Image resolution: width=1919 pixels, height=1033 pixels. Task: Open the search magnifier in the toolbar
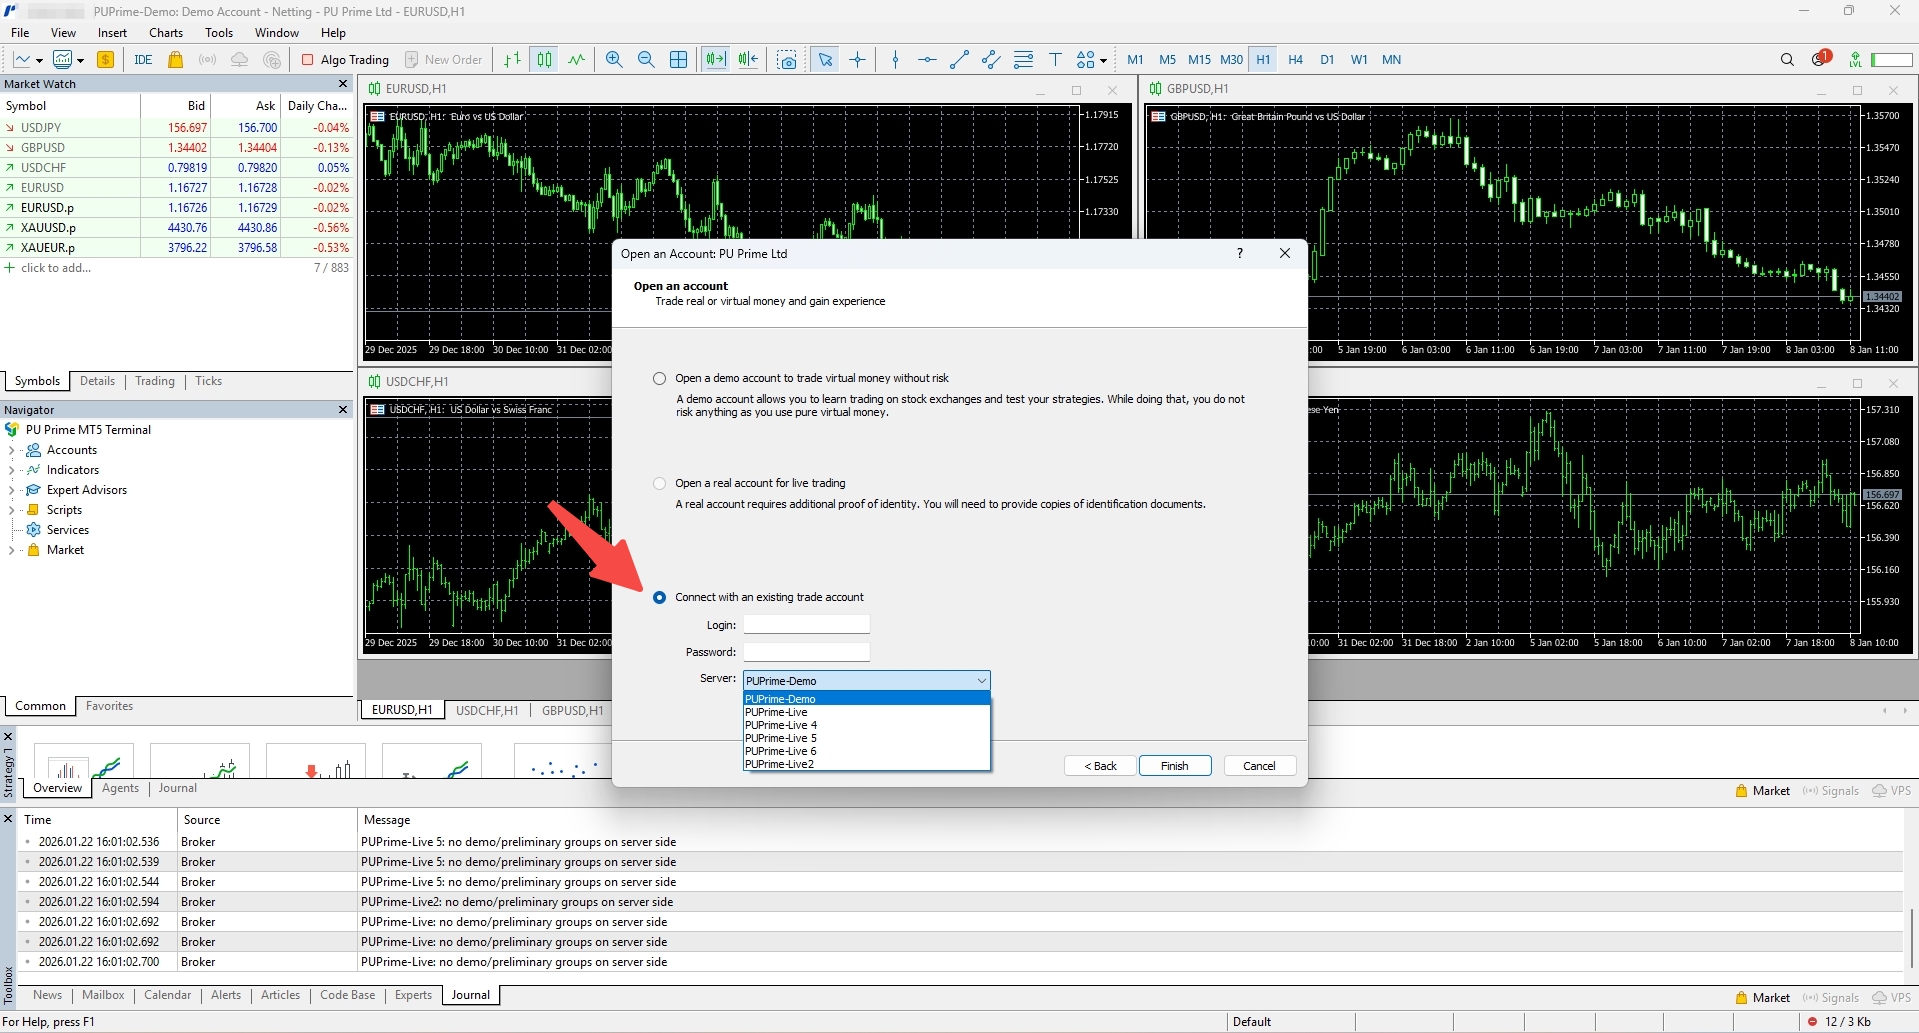click(x=1787, y=60)
